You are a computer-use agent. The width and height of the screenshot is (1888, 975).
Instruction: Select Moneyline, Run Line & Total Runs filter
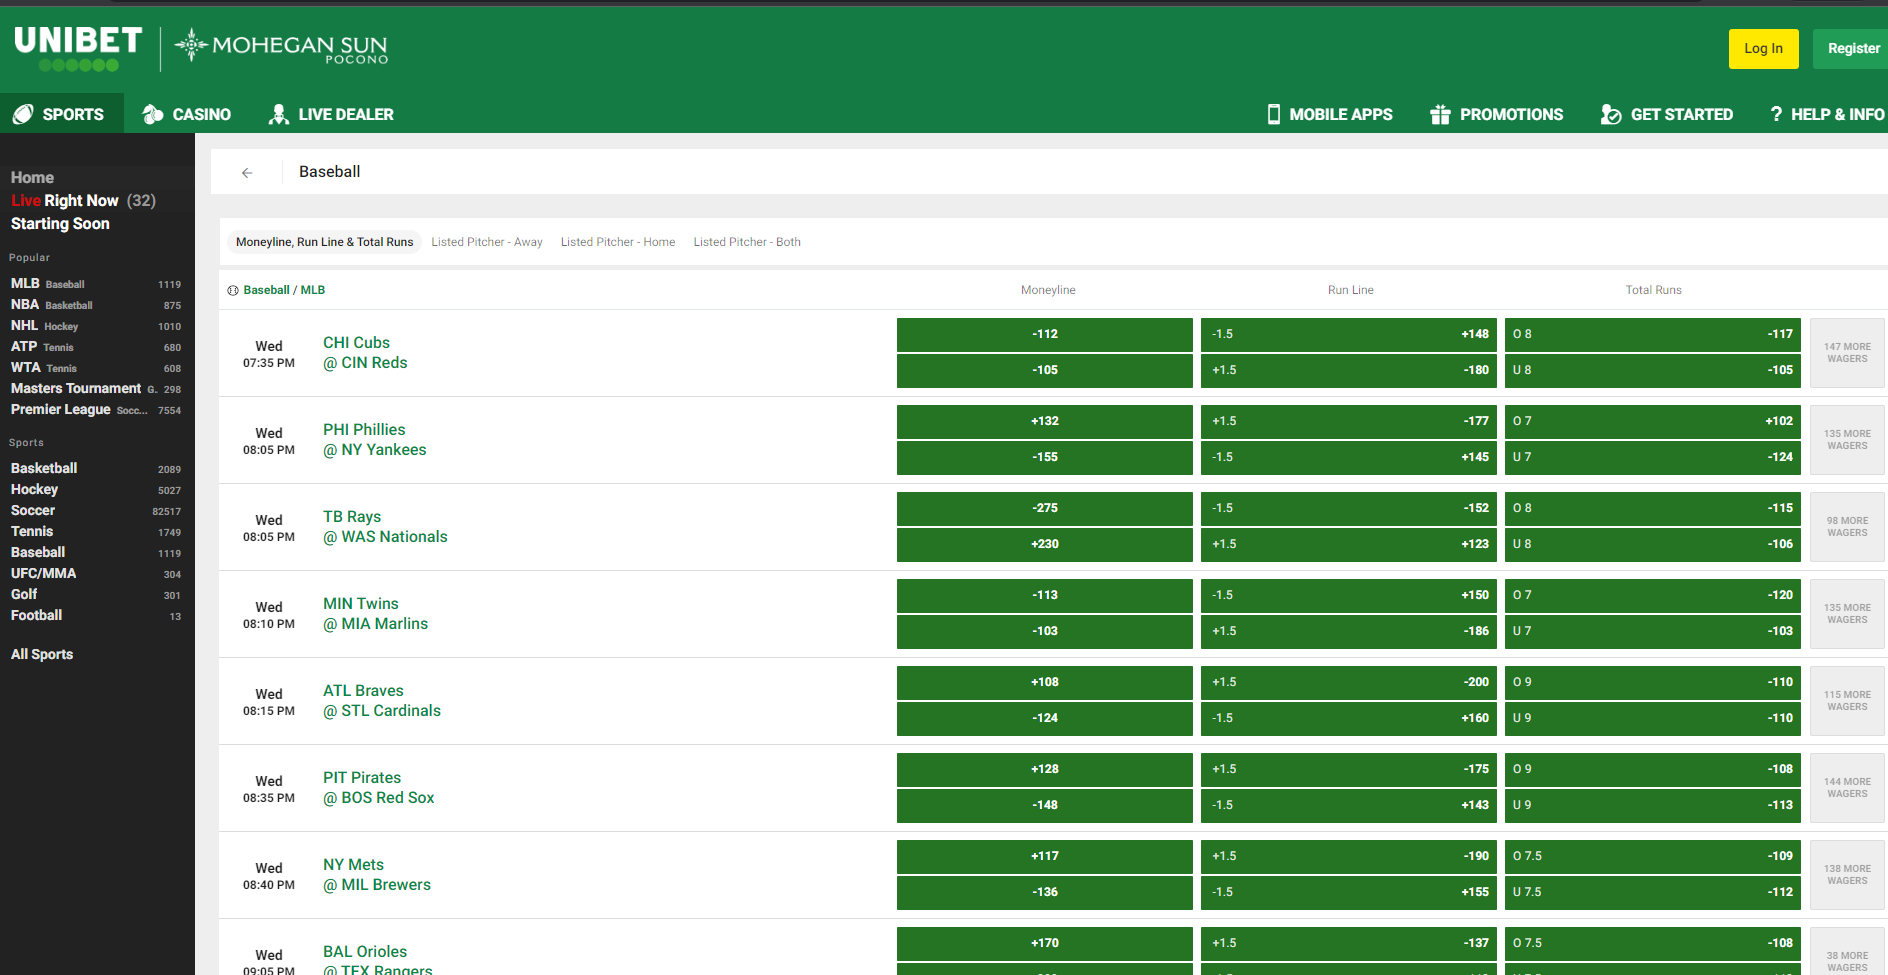pos(324,242)
